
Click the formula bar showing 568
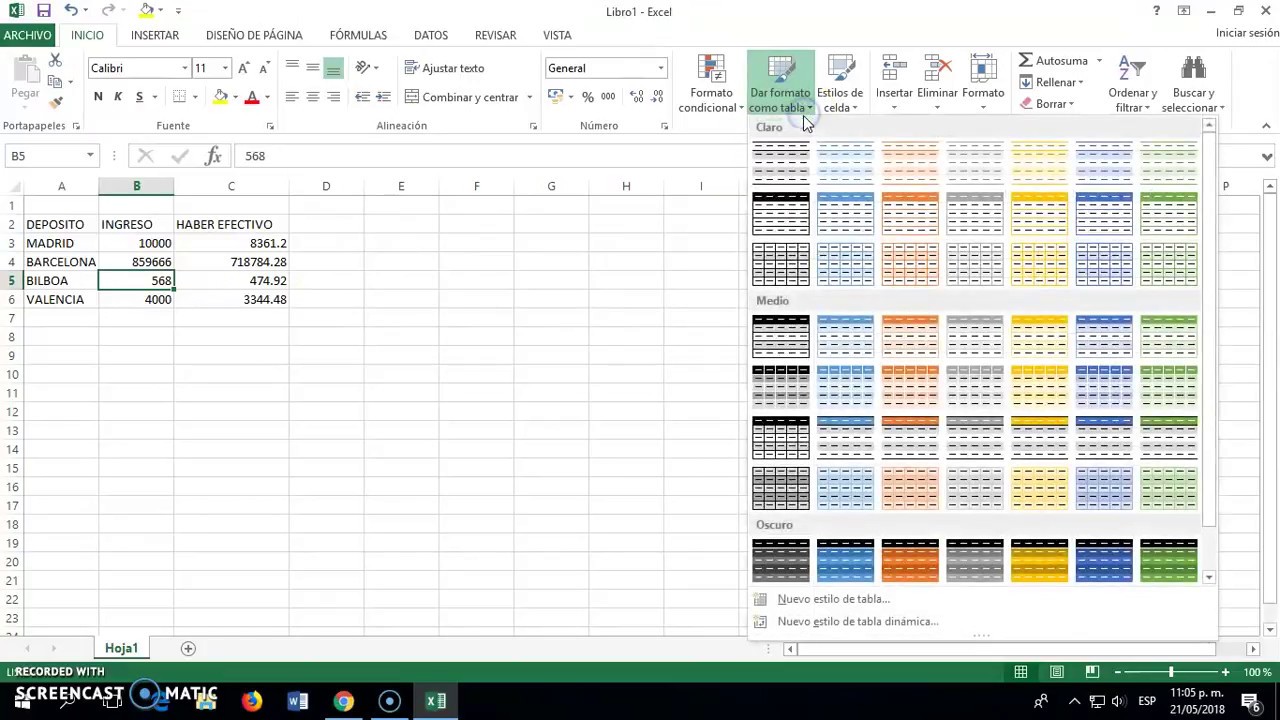(x=745, y=156)
